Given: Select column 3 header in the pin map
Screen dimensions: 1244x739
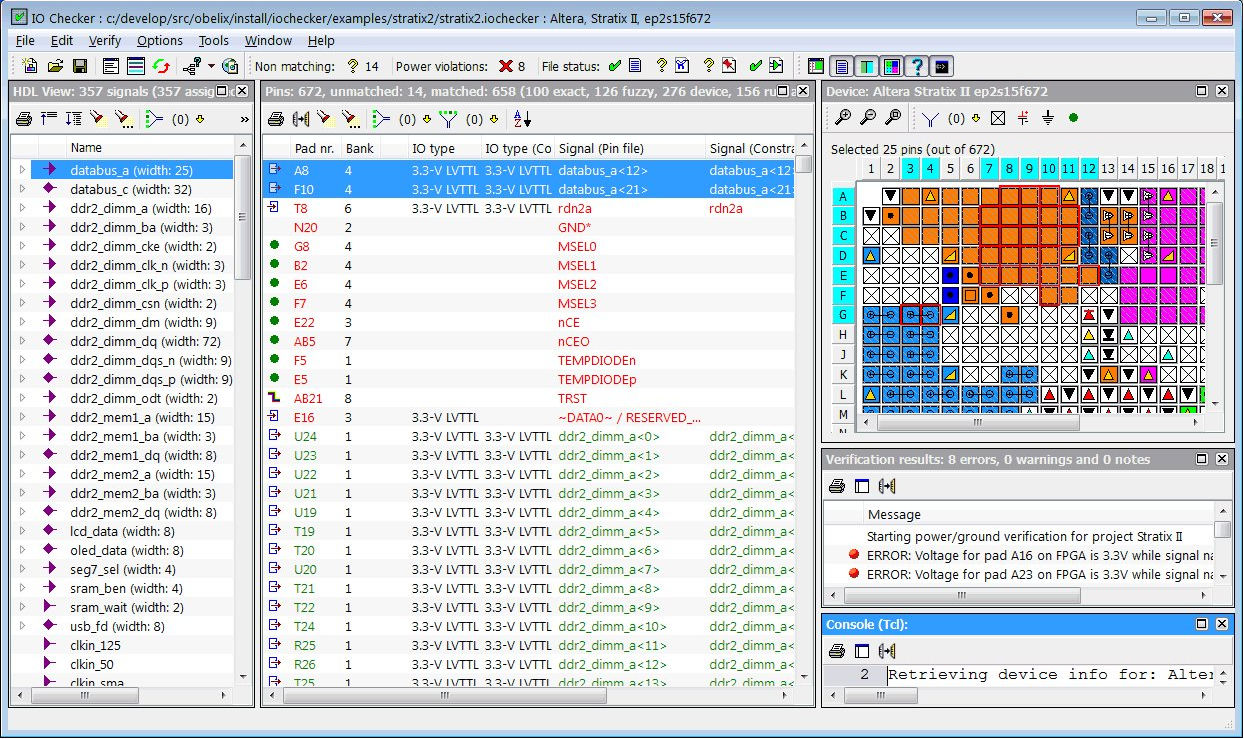Looking at the screenshot, I should pos(911,168).
